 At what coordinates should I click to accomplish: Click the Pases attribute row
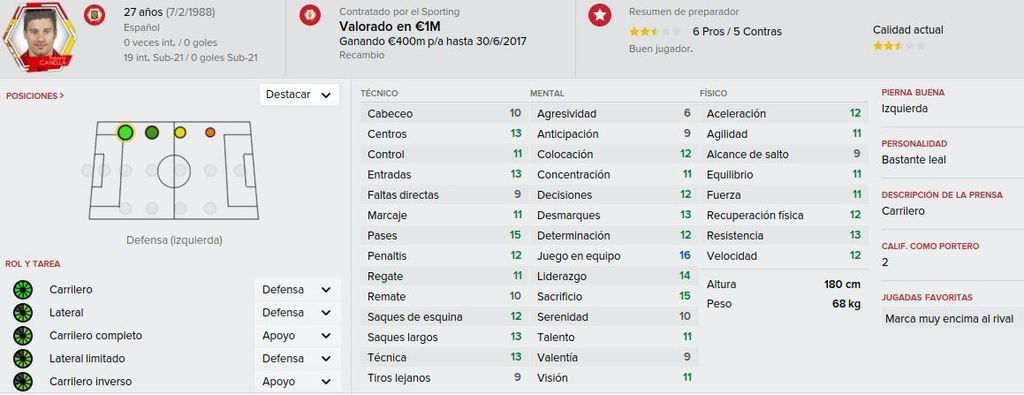pos(444,236)
